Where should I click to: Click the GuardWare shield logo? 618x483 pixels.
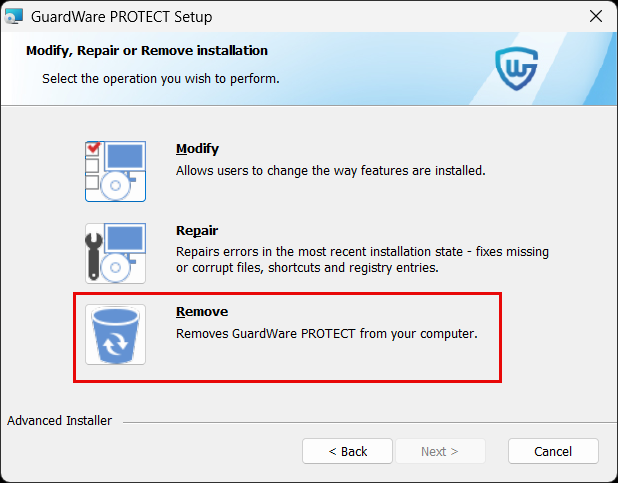click(x=517, y=69)
